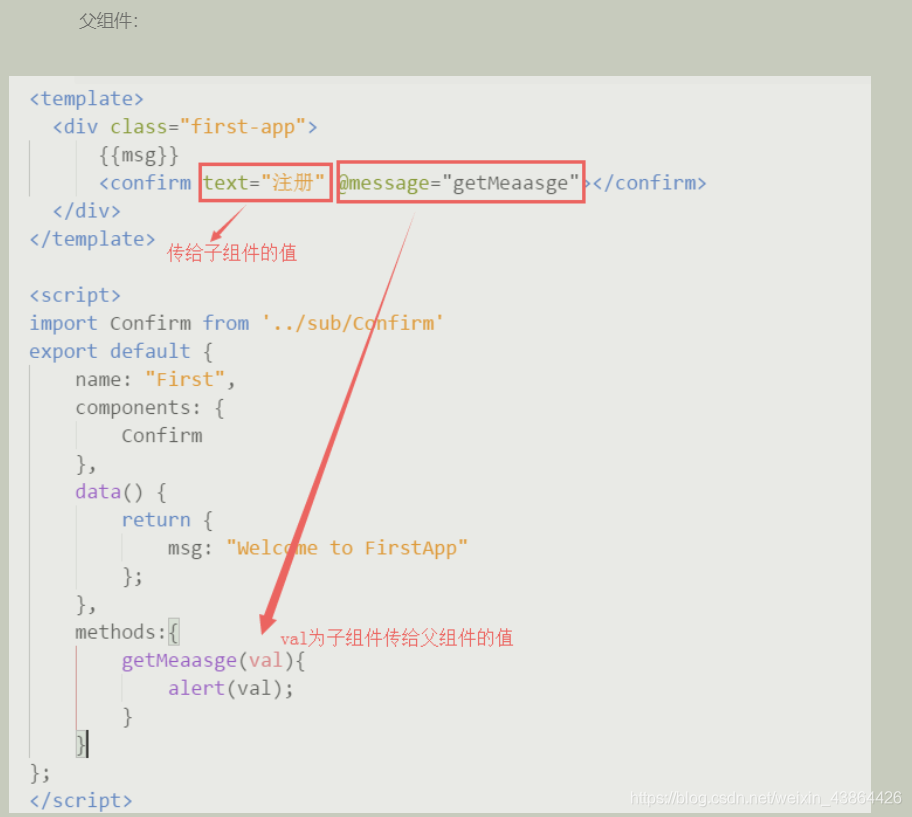Click the 'export default {' line
The width and height of the screenshot is (912, 817).
(121, 351)
